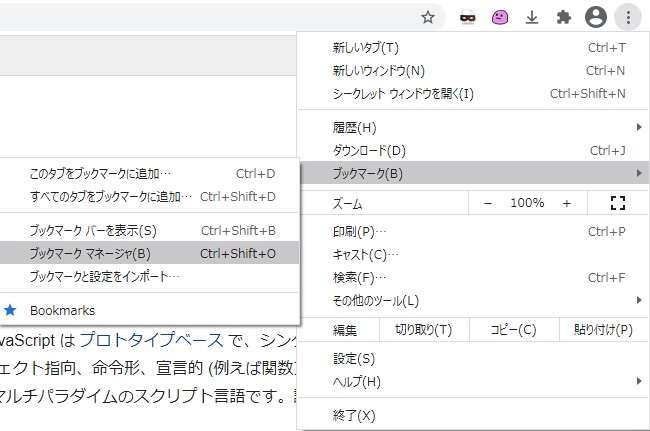Open the downloads arrow icon
The height and width of the screenshot is (431, 650).
(x=532, y=17)
